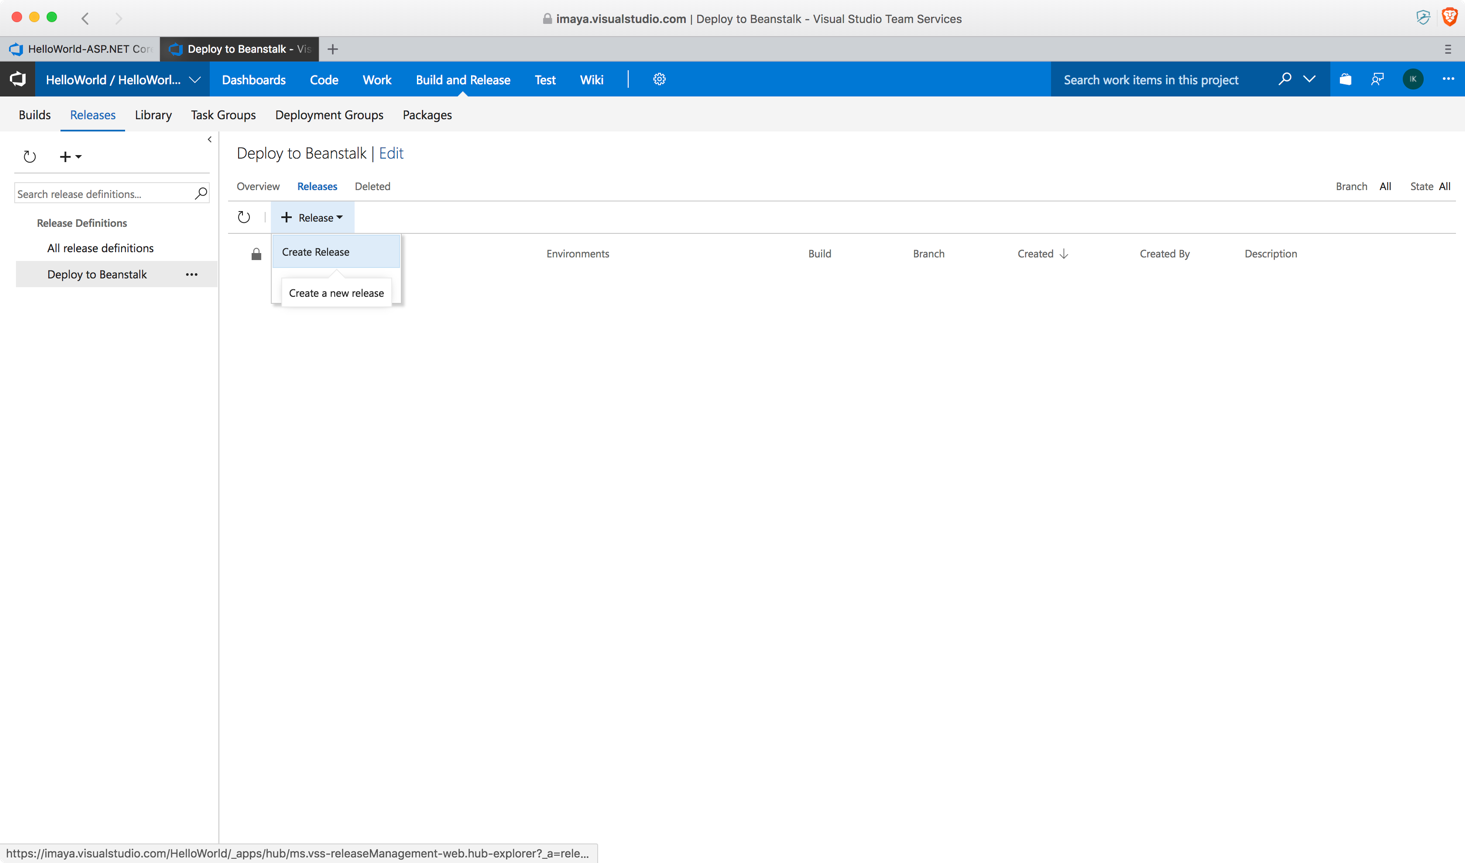Open the Dashboards hub
1465x863 pixels.
[x=254, y=80]
